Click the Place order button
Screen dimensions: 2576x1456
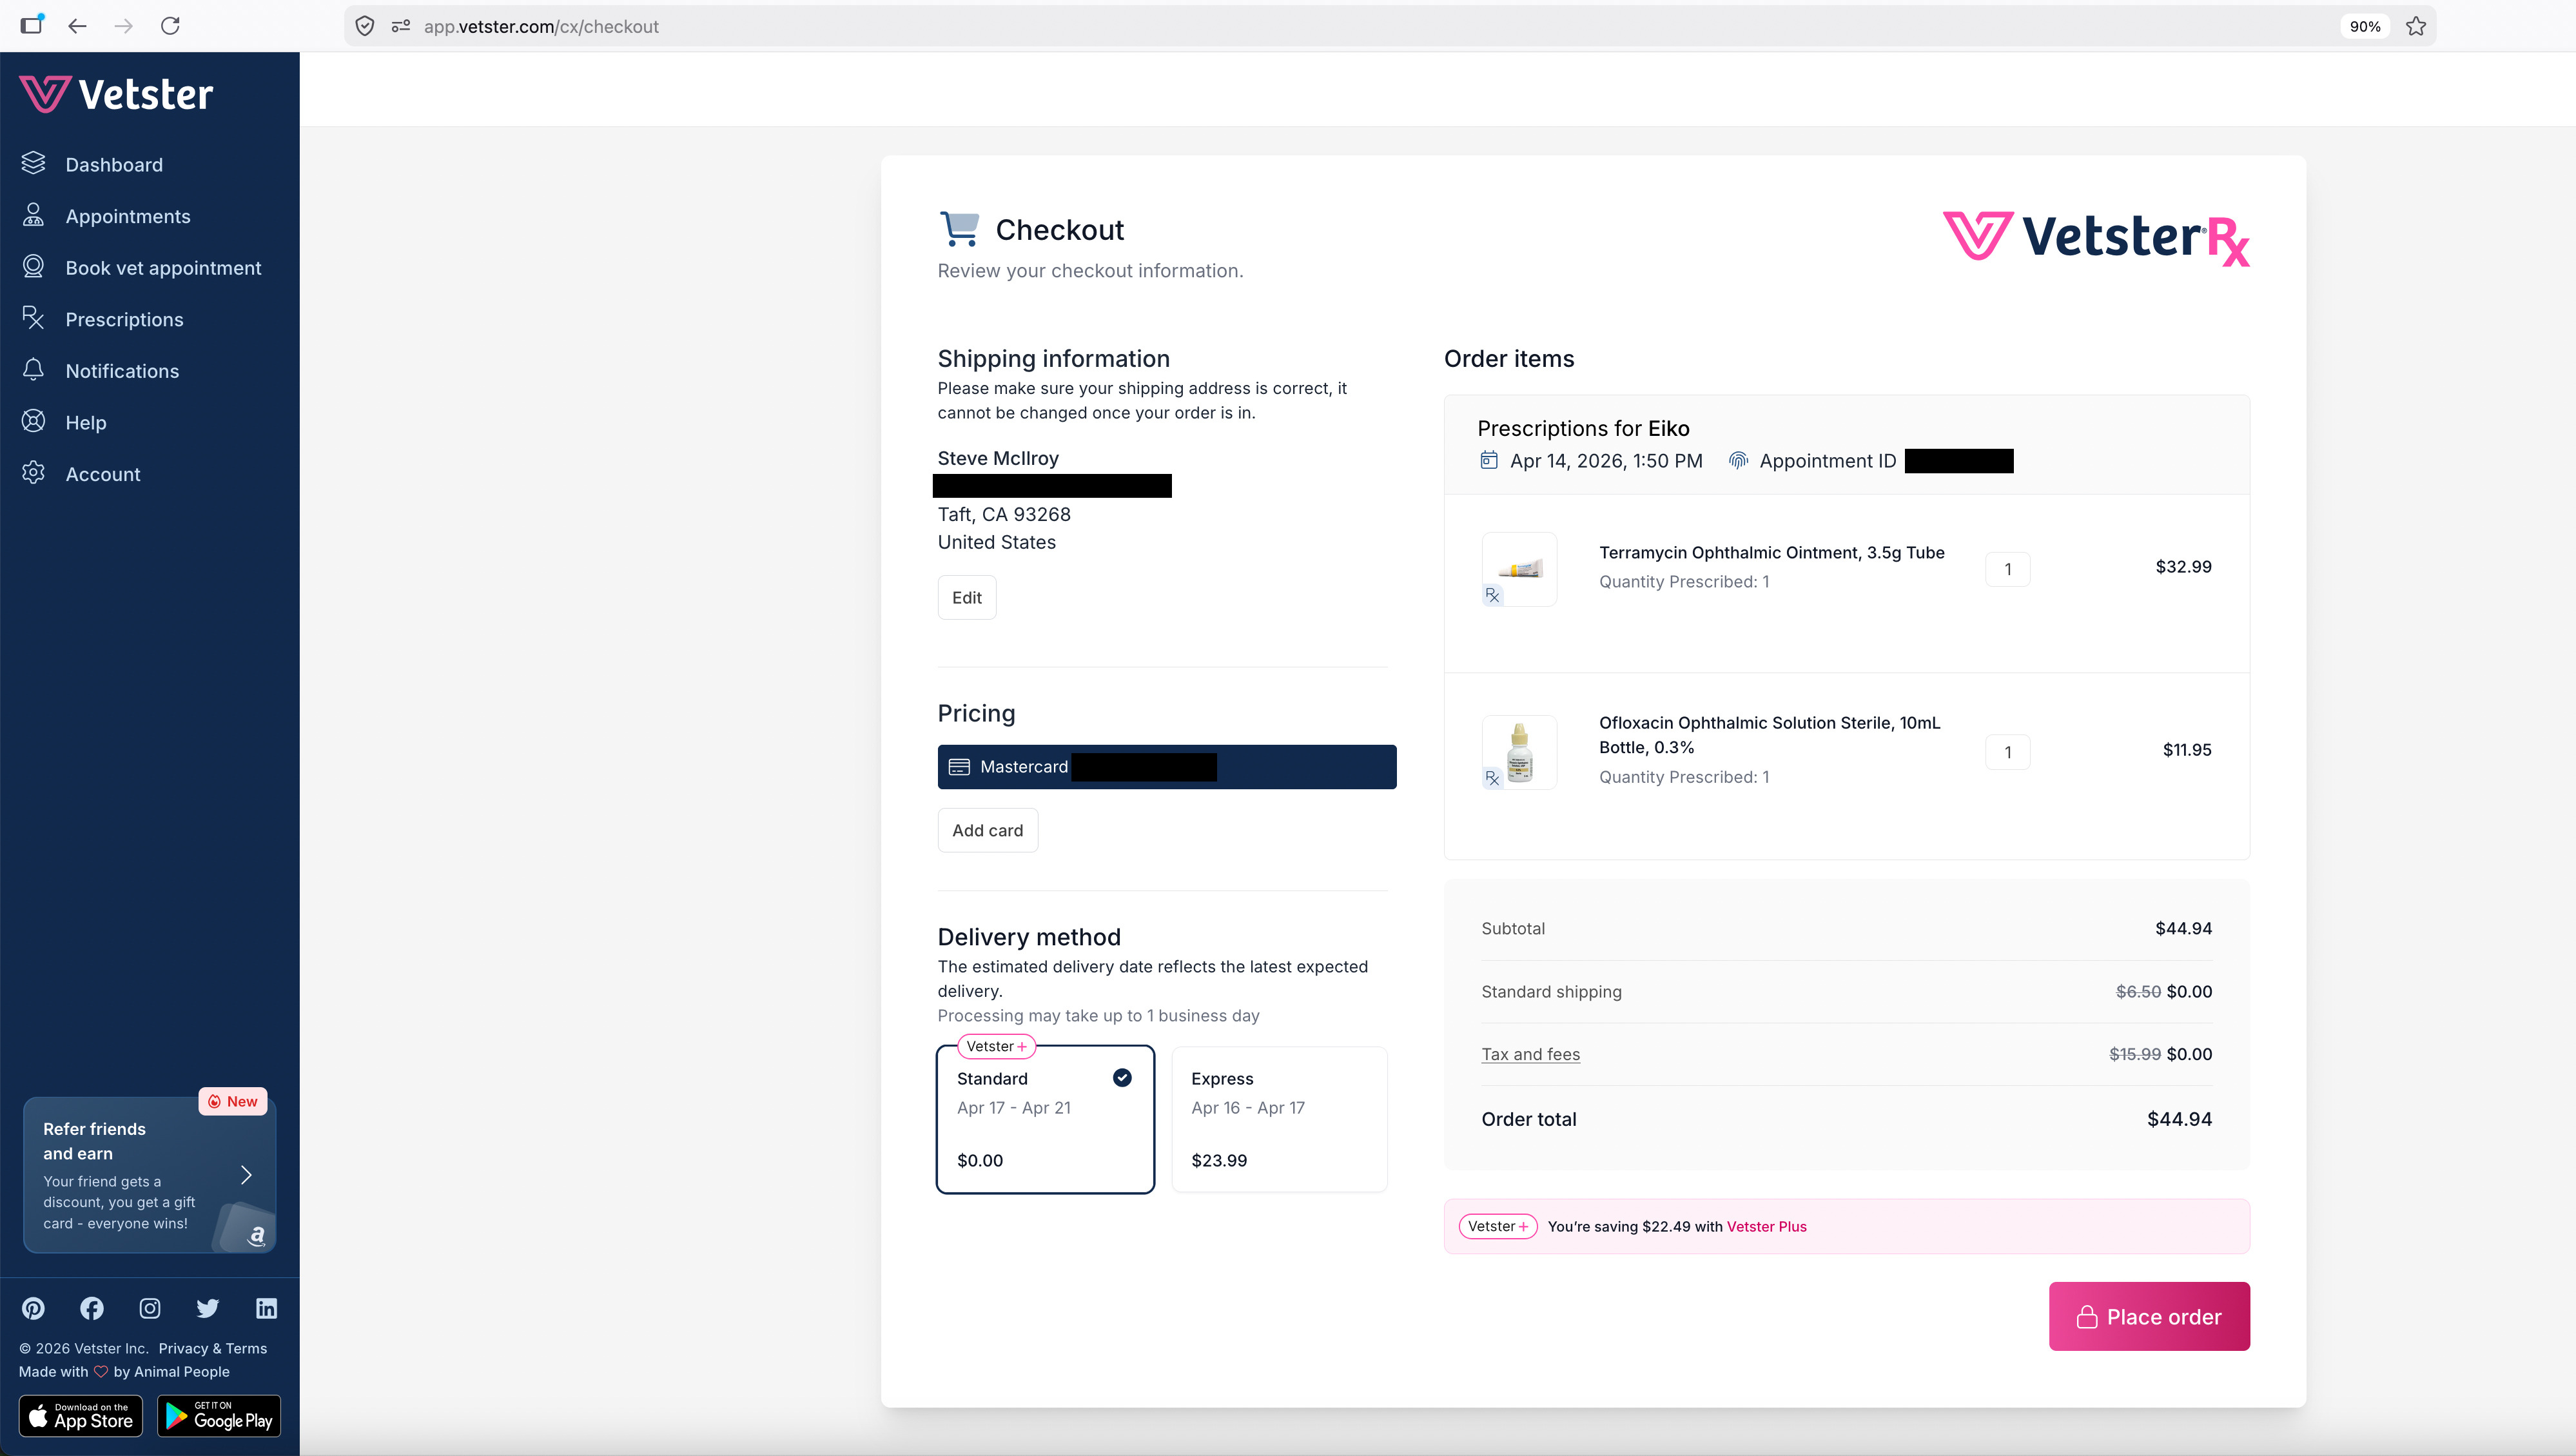click(2148, 1316)
